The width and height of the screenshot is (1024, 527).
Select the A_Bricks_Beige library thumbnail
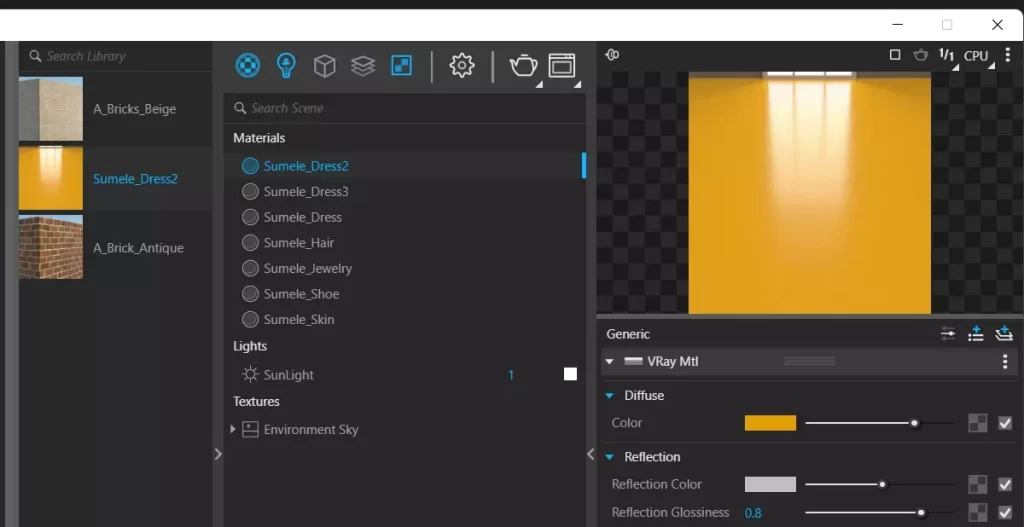[51, 108]
